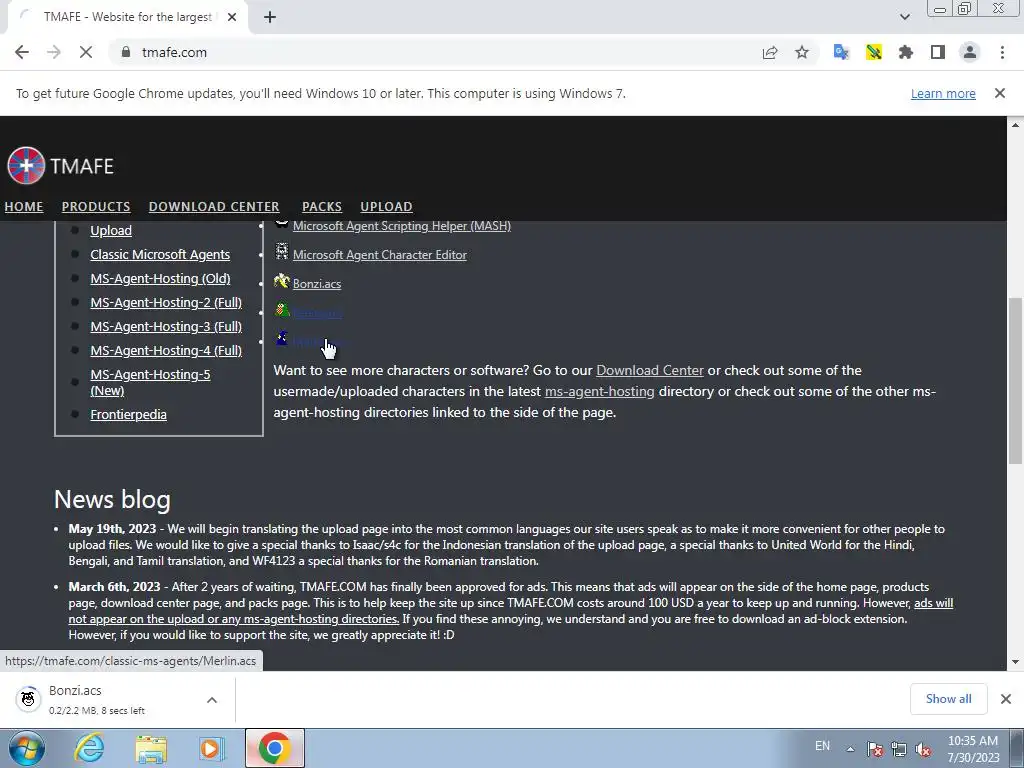Open Classic Microsoft Agents link
This screenshot has width=1024, height=768.
(x=160, y=255)
